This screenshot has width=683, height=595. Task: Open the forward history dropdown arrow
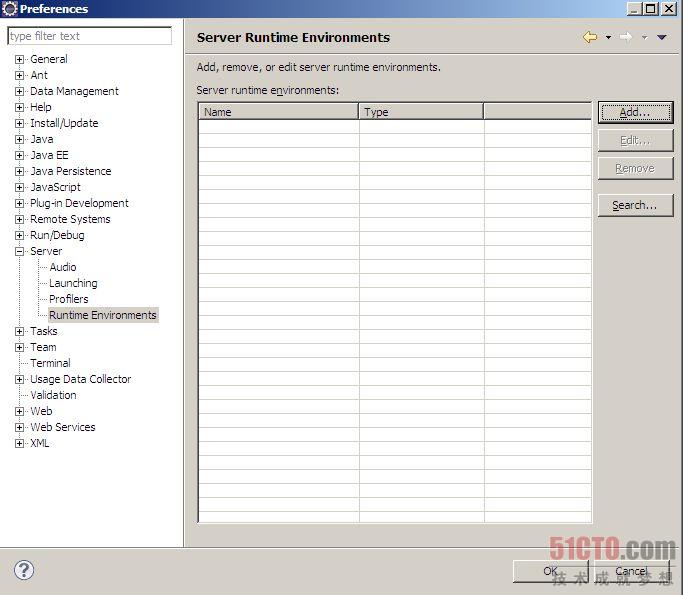click(x=644, y=37)
